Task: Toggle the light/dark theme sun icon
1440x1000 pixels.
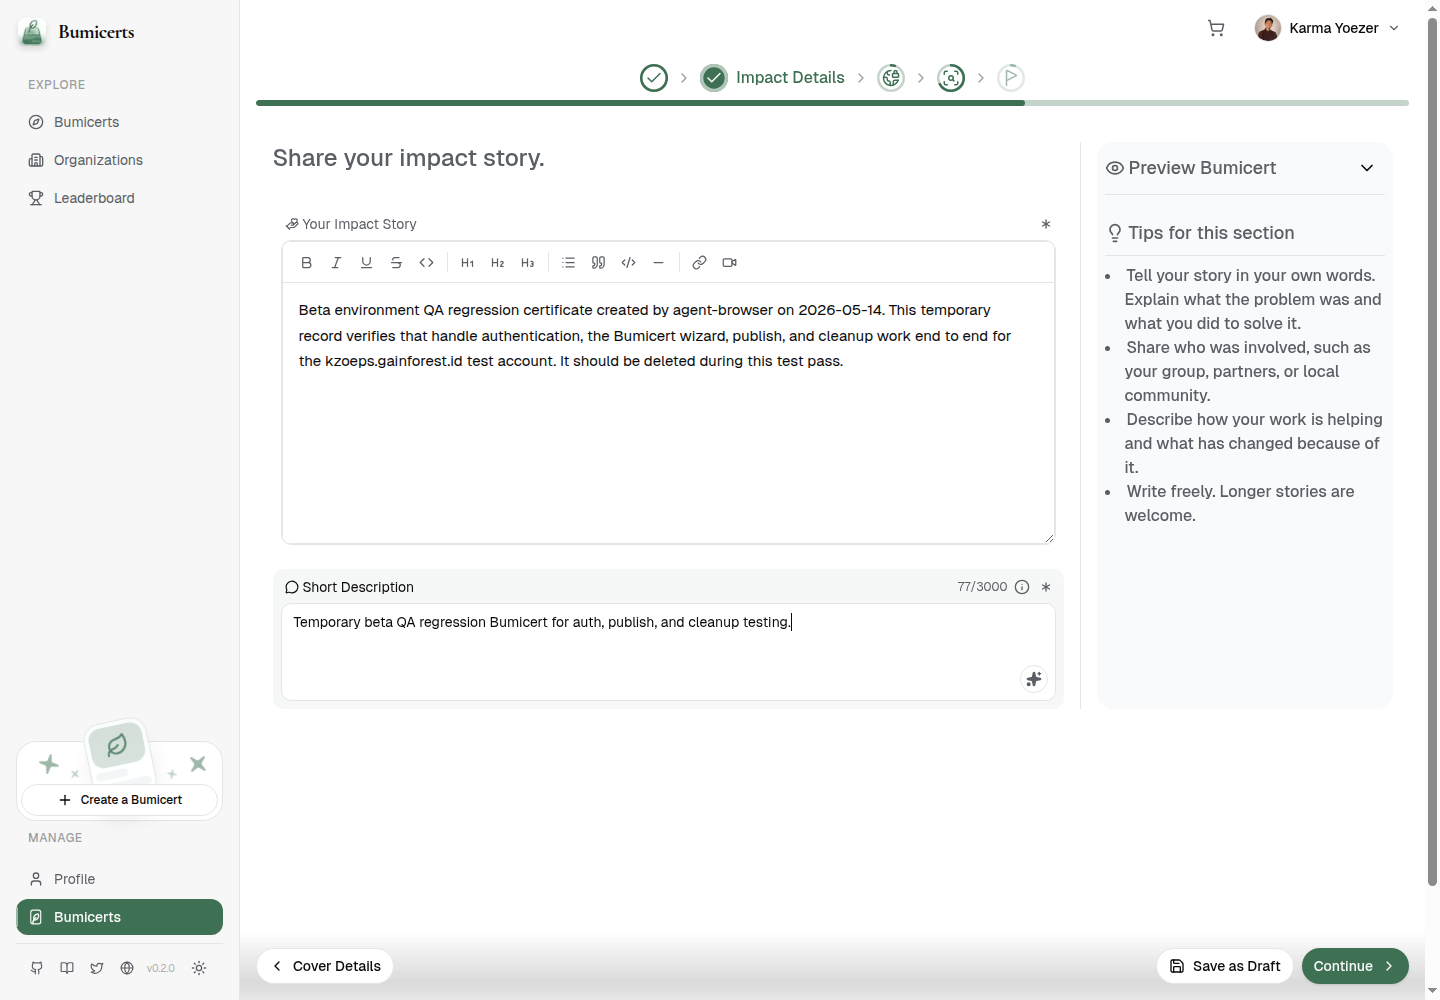Action: point(199,968)
